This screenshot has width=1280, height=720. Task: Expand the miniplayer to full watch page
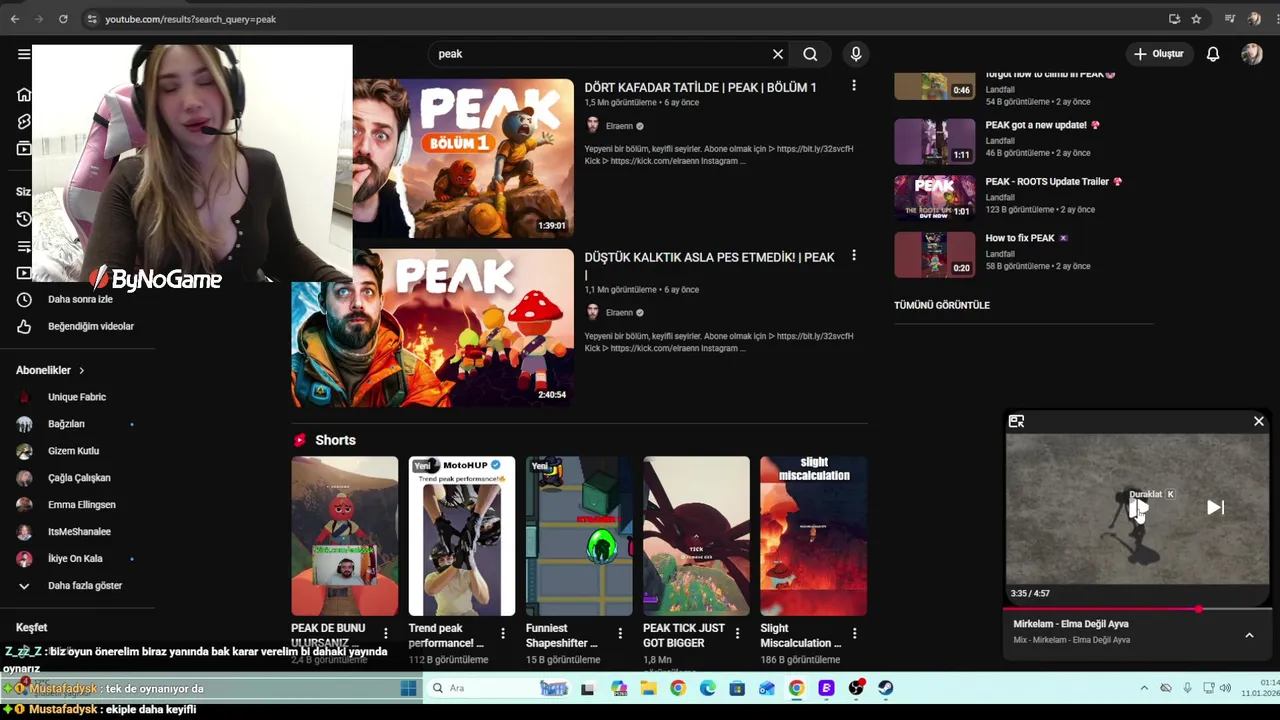1016,421
